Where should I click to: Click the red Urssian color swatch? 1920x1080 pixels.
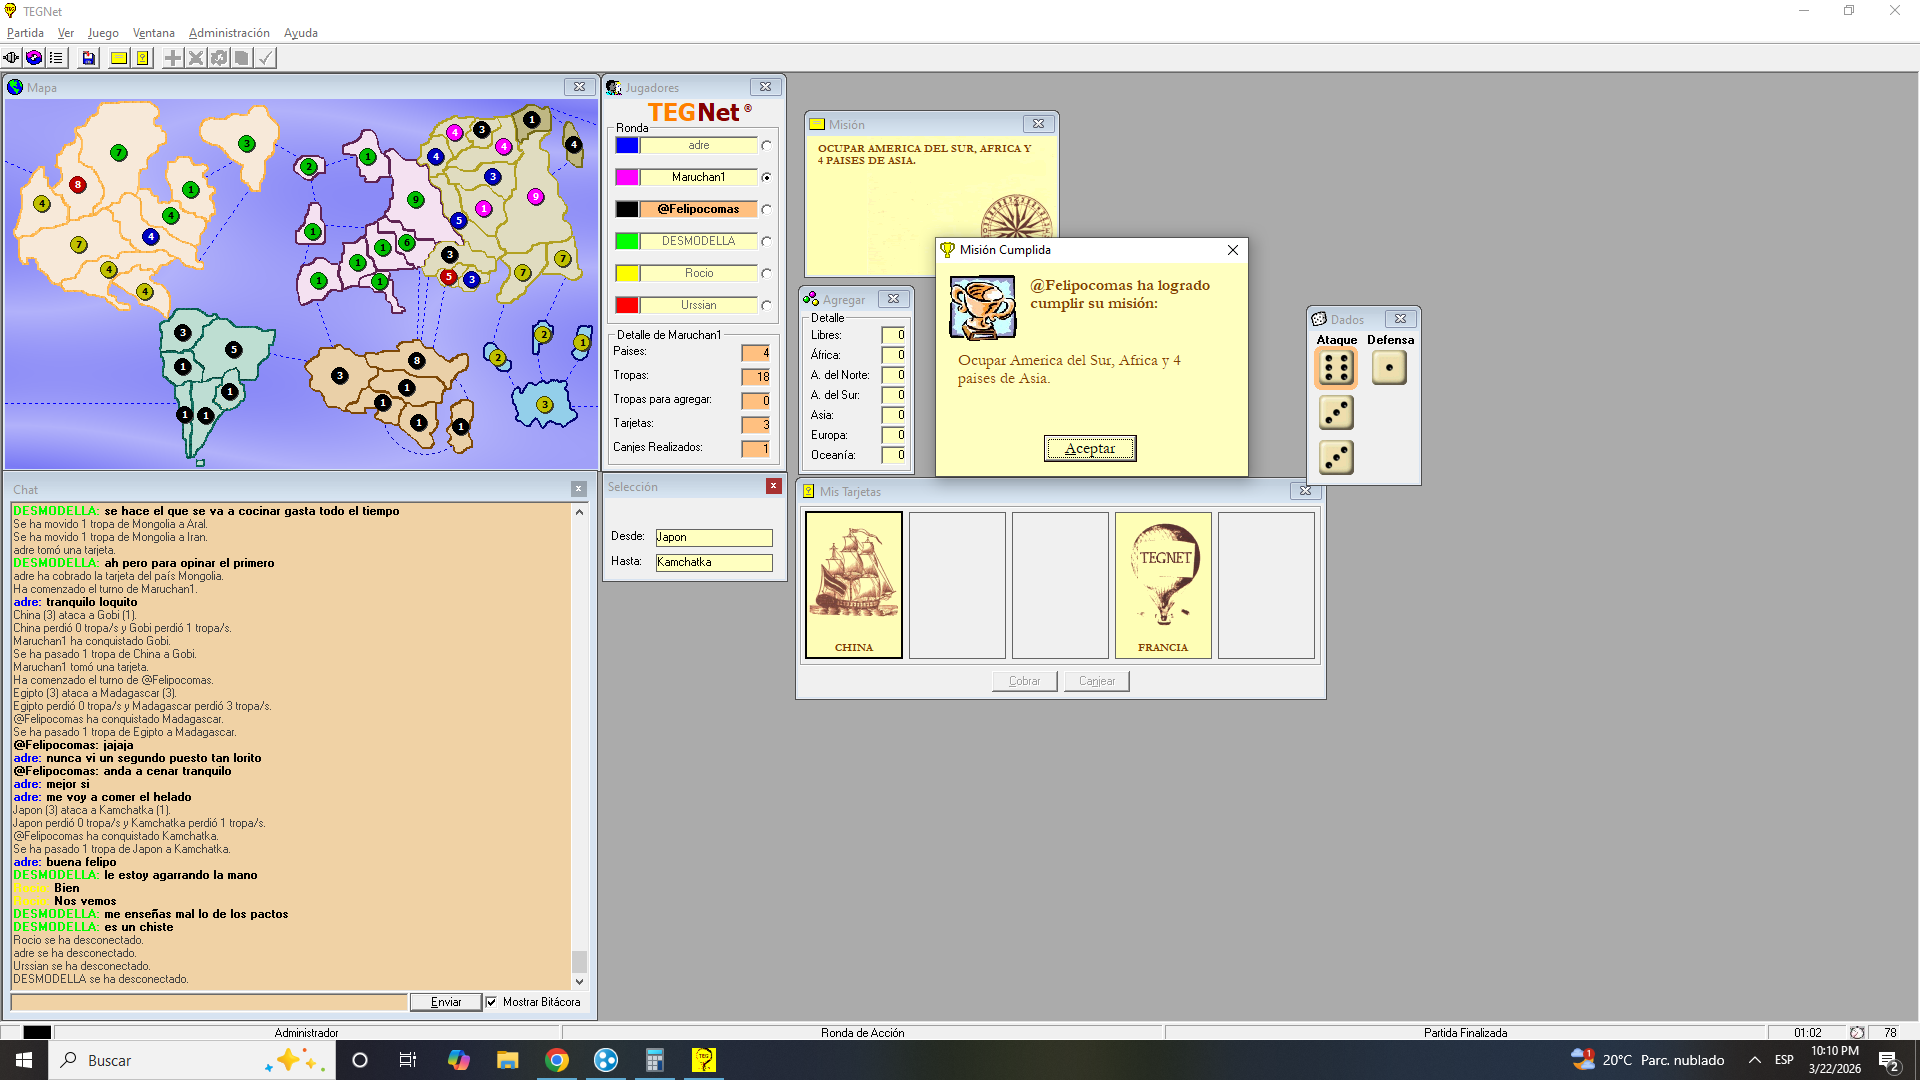pos(627,305)
